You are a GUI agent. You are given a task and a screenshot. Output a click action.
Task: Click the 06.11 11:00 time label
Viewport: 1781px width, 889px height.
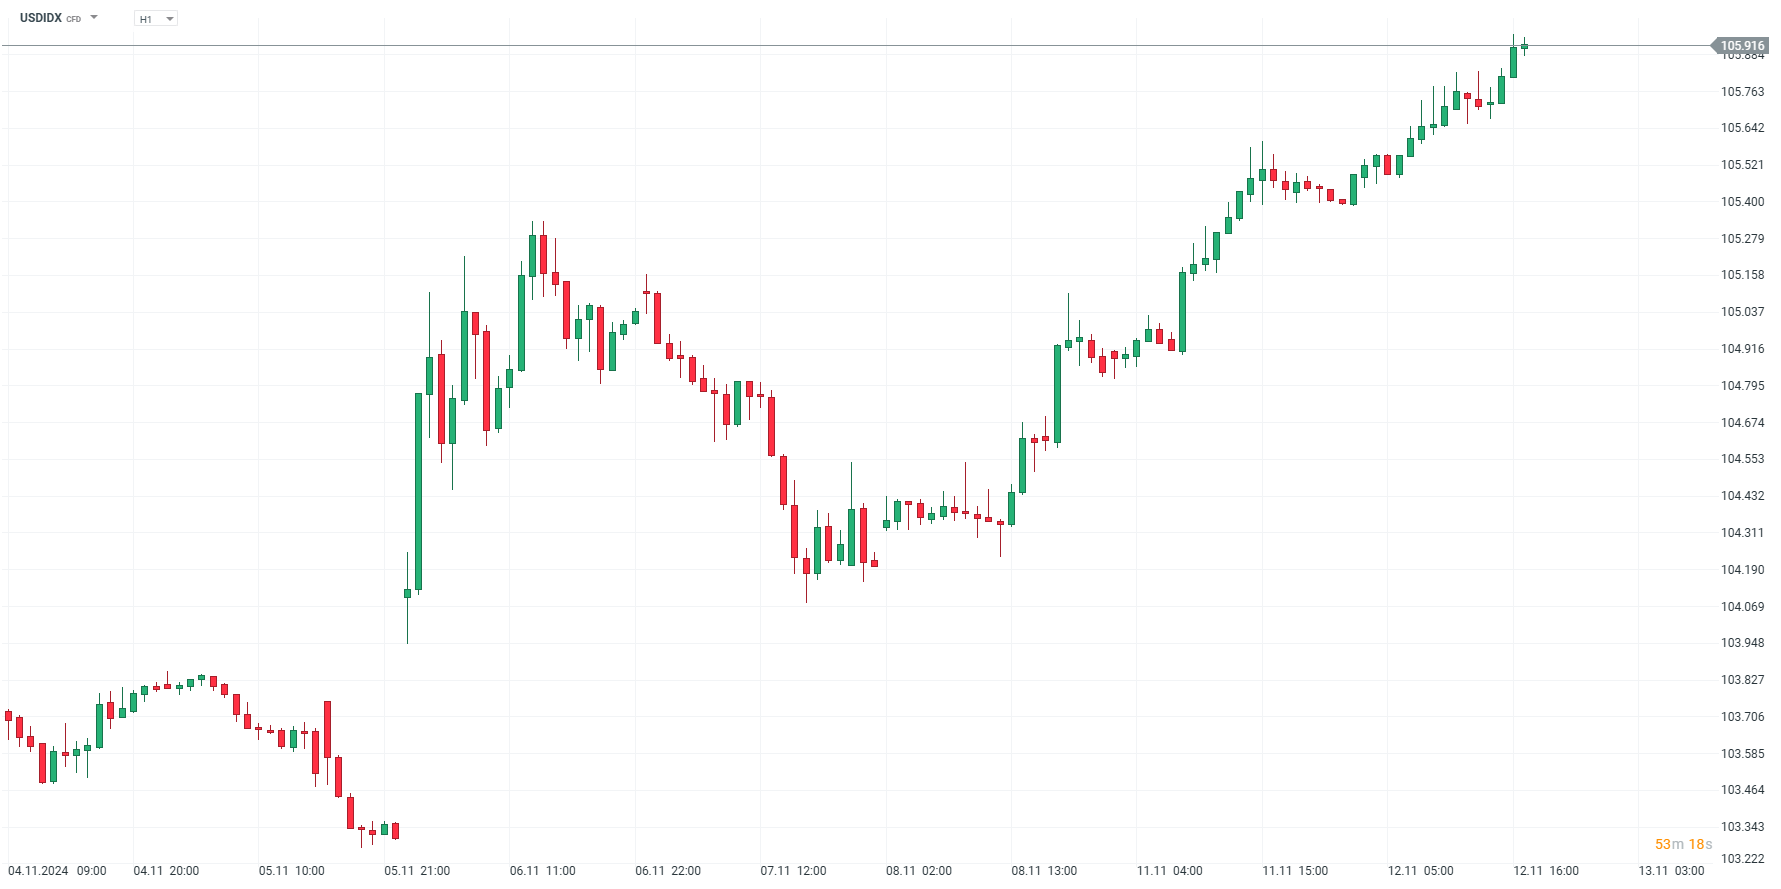pyautogui.click(x=542, y=871)
